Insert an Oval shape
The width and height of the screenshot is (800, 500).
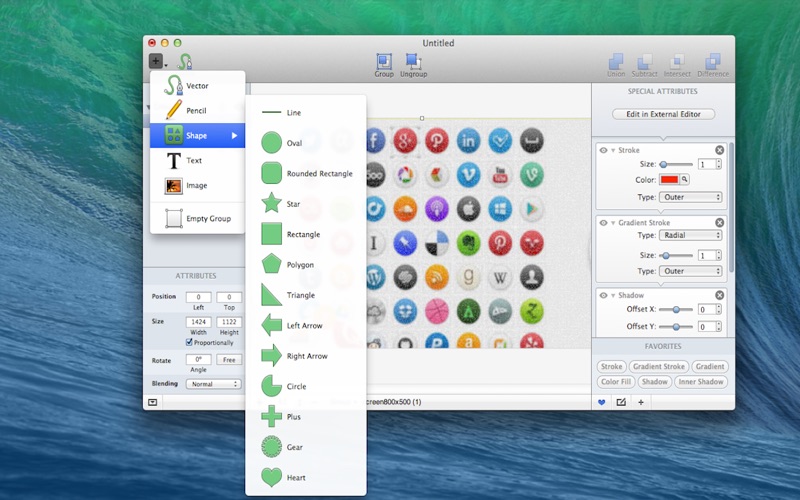(306, 143)
